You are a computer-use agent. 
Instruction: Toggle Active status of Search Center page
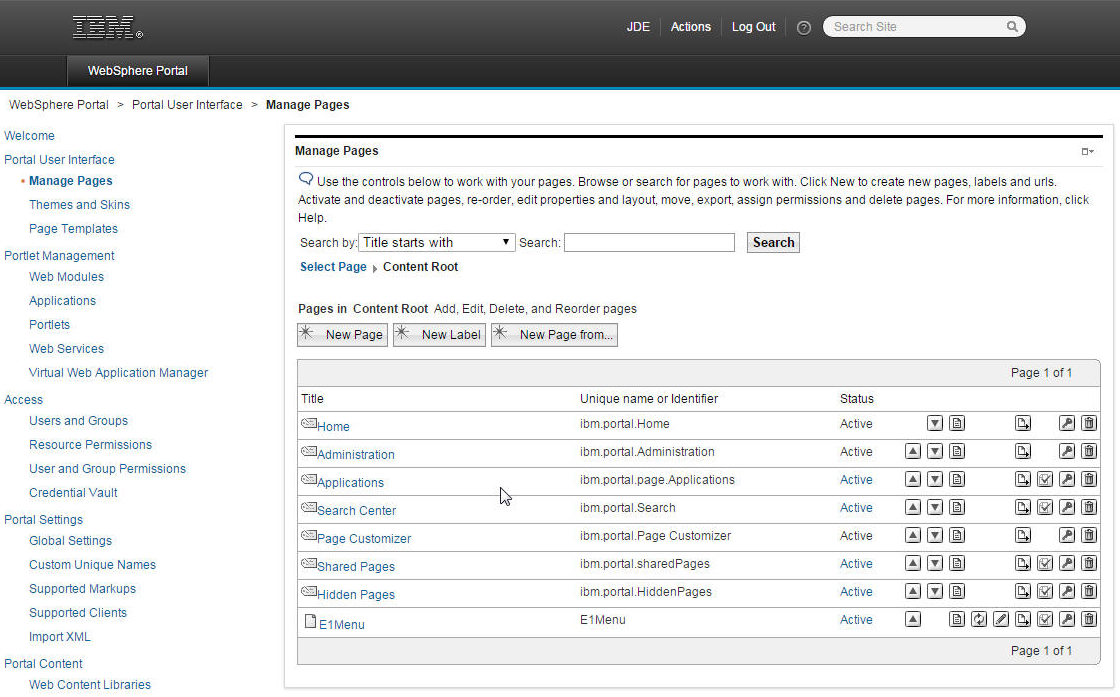point(856,508)
